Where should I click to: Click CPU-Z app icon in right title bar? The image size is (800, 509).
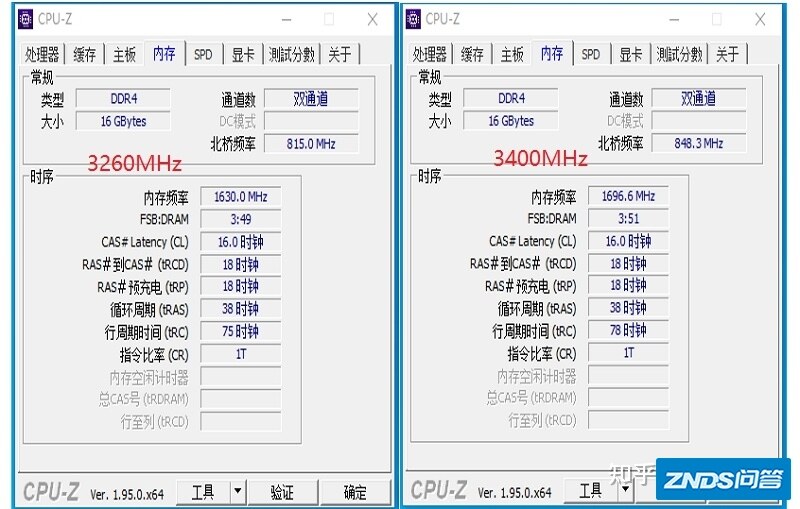point(413,19)
